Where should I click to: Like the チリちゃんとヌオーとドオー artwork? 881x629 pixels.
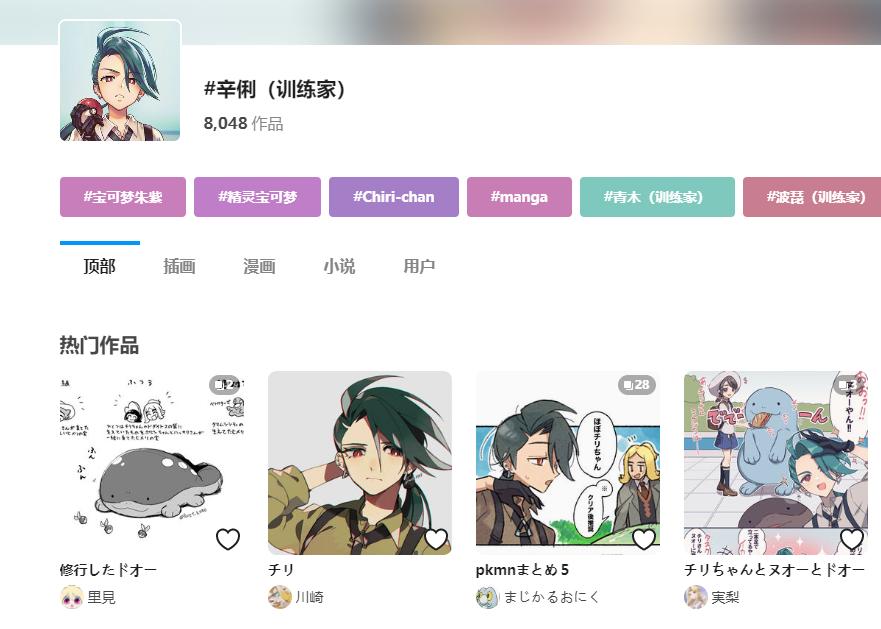click(851, 539)
